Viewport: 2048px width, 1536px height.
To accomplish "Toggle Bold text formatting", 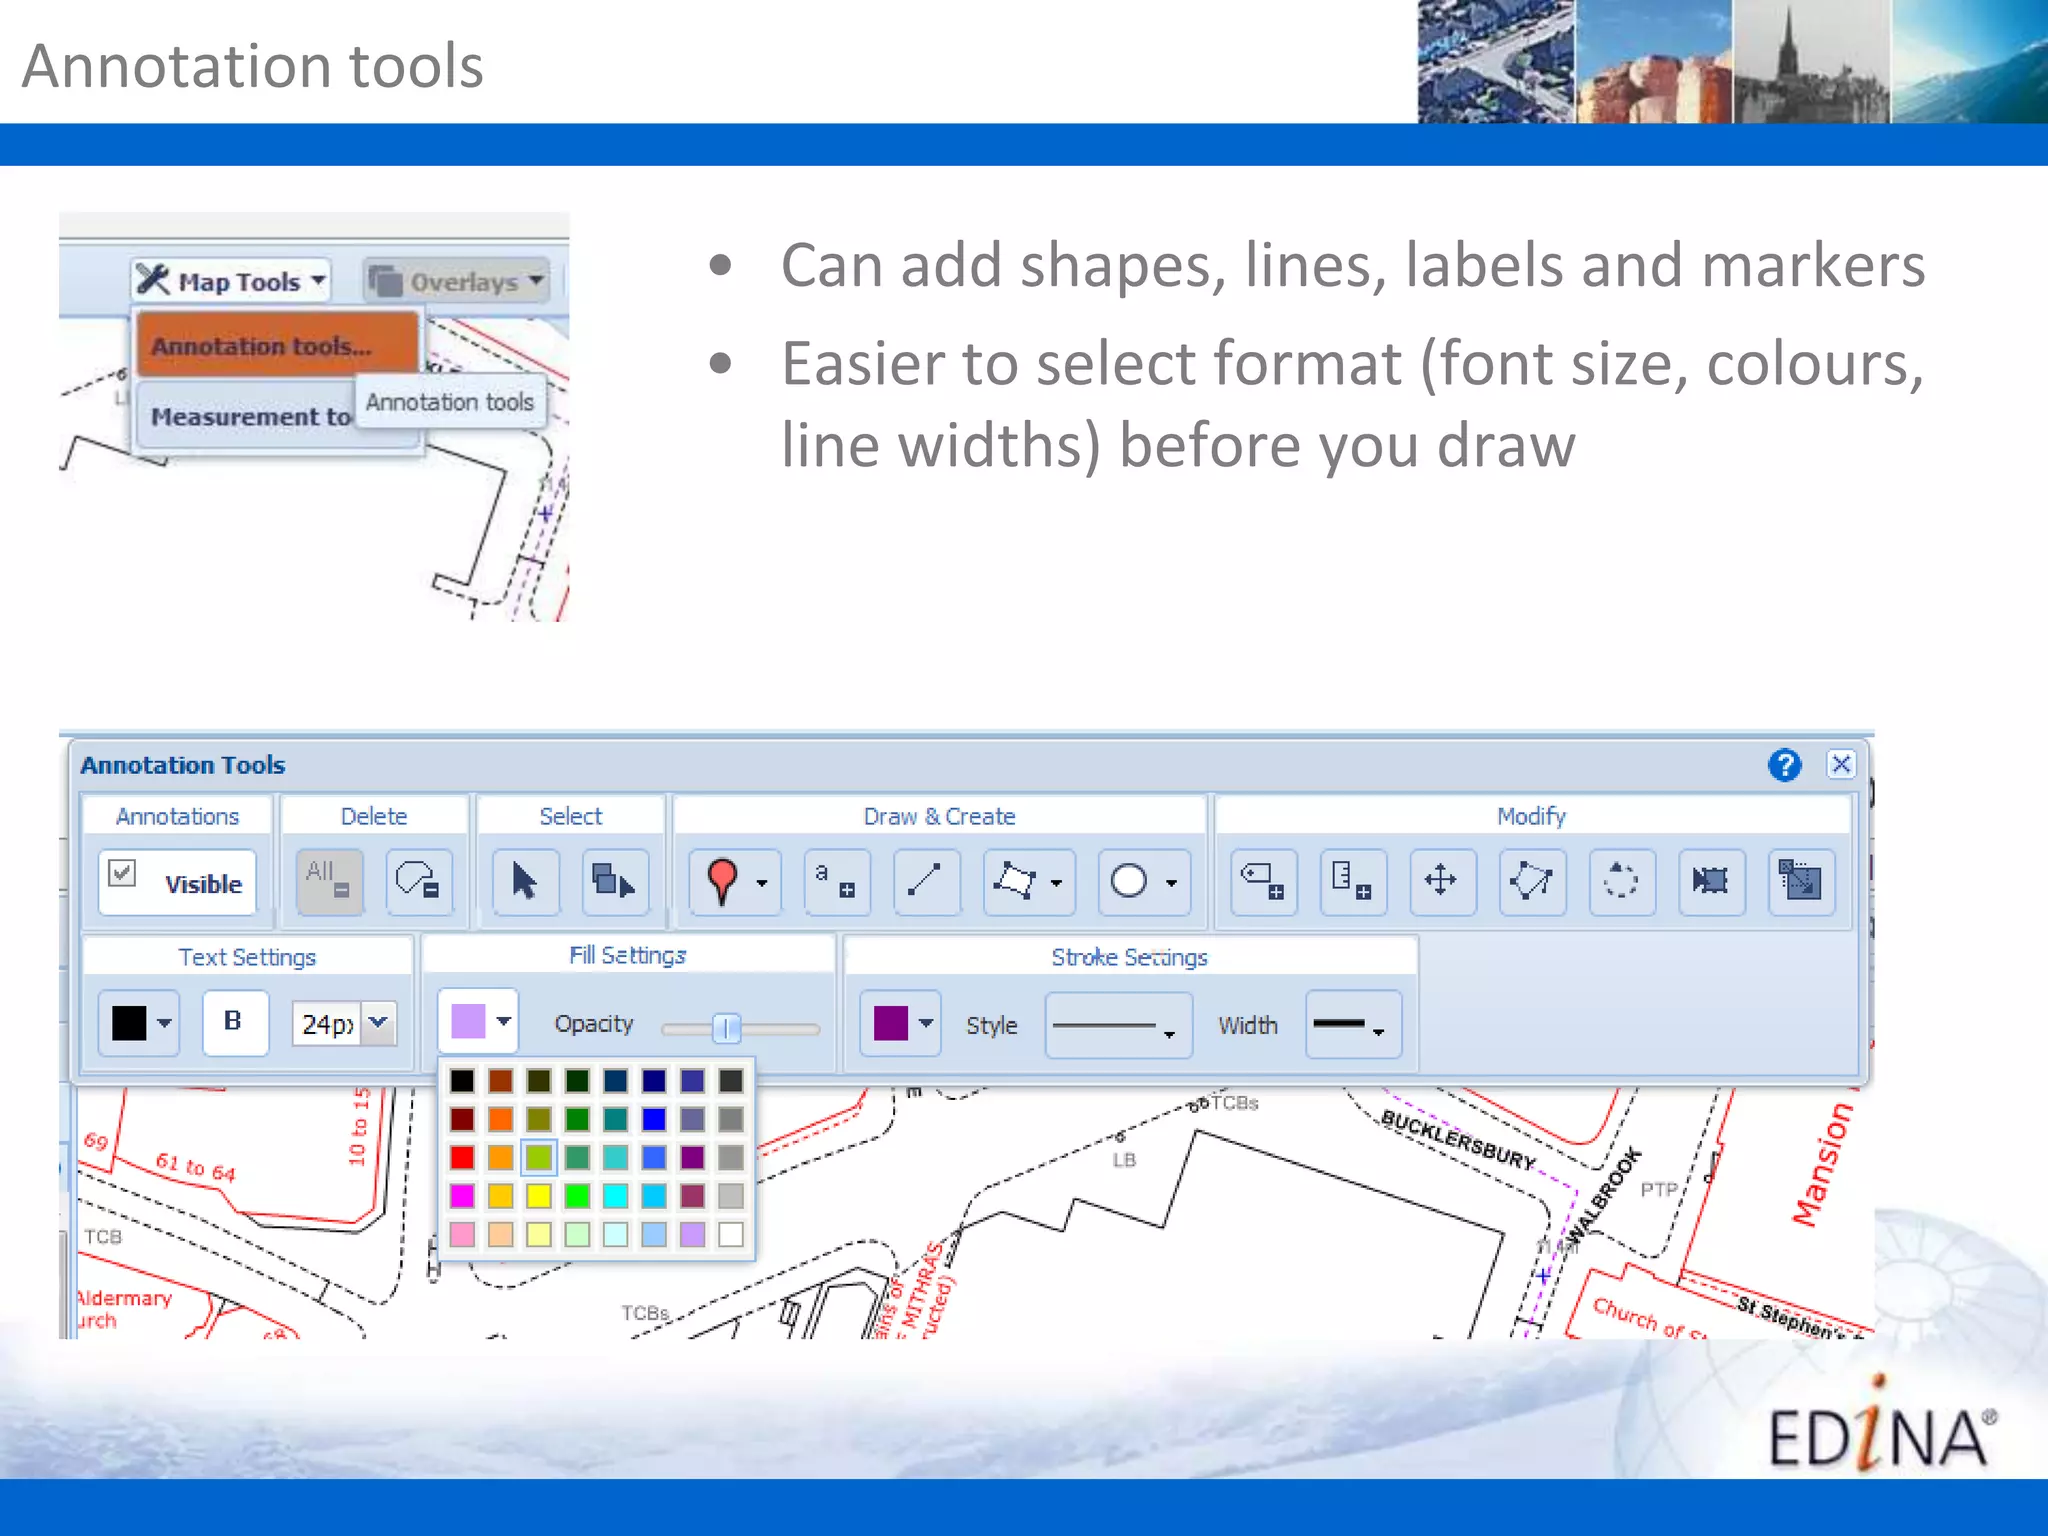I will pyautogui.click(x=234, y=1021).
